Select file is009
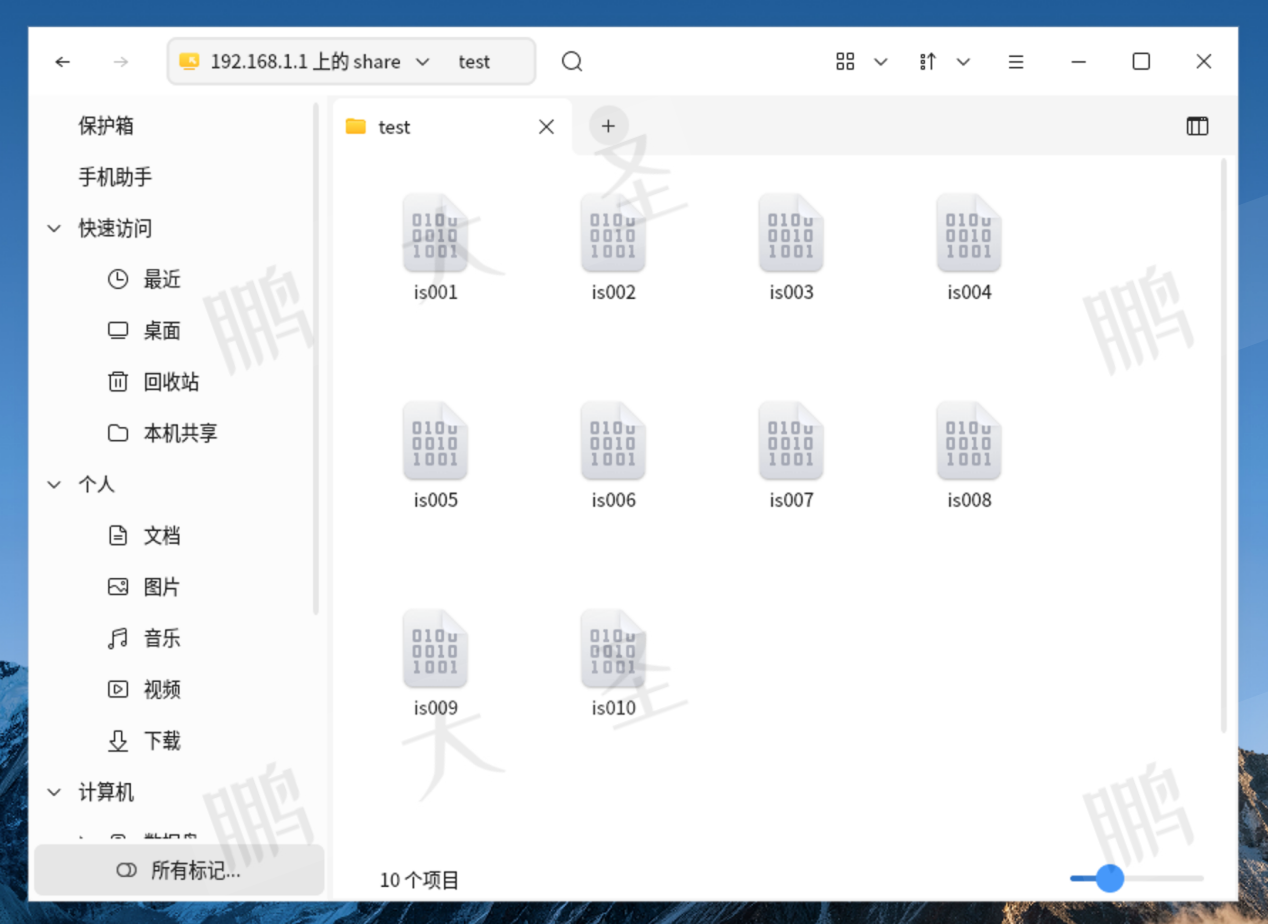Screen dimensions: 1268x924 435,662
